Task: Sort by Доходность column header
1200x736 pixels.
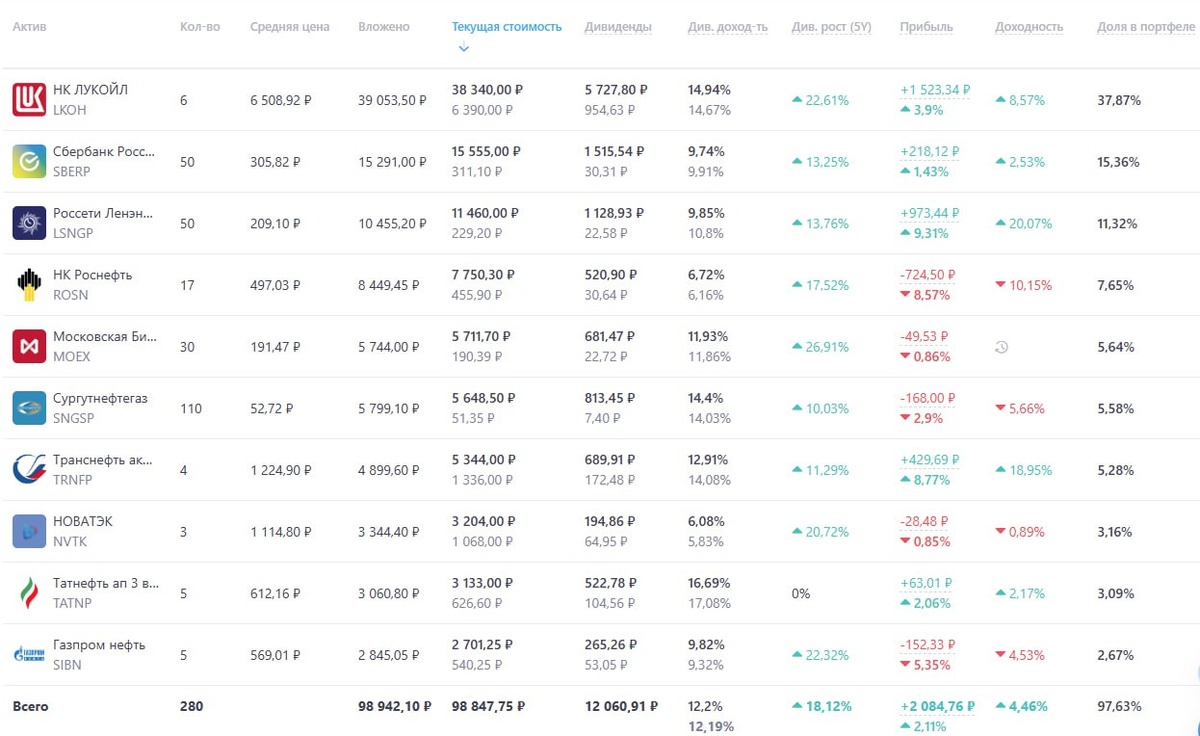Action: click(1029, 27)
